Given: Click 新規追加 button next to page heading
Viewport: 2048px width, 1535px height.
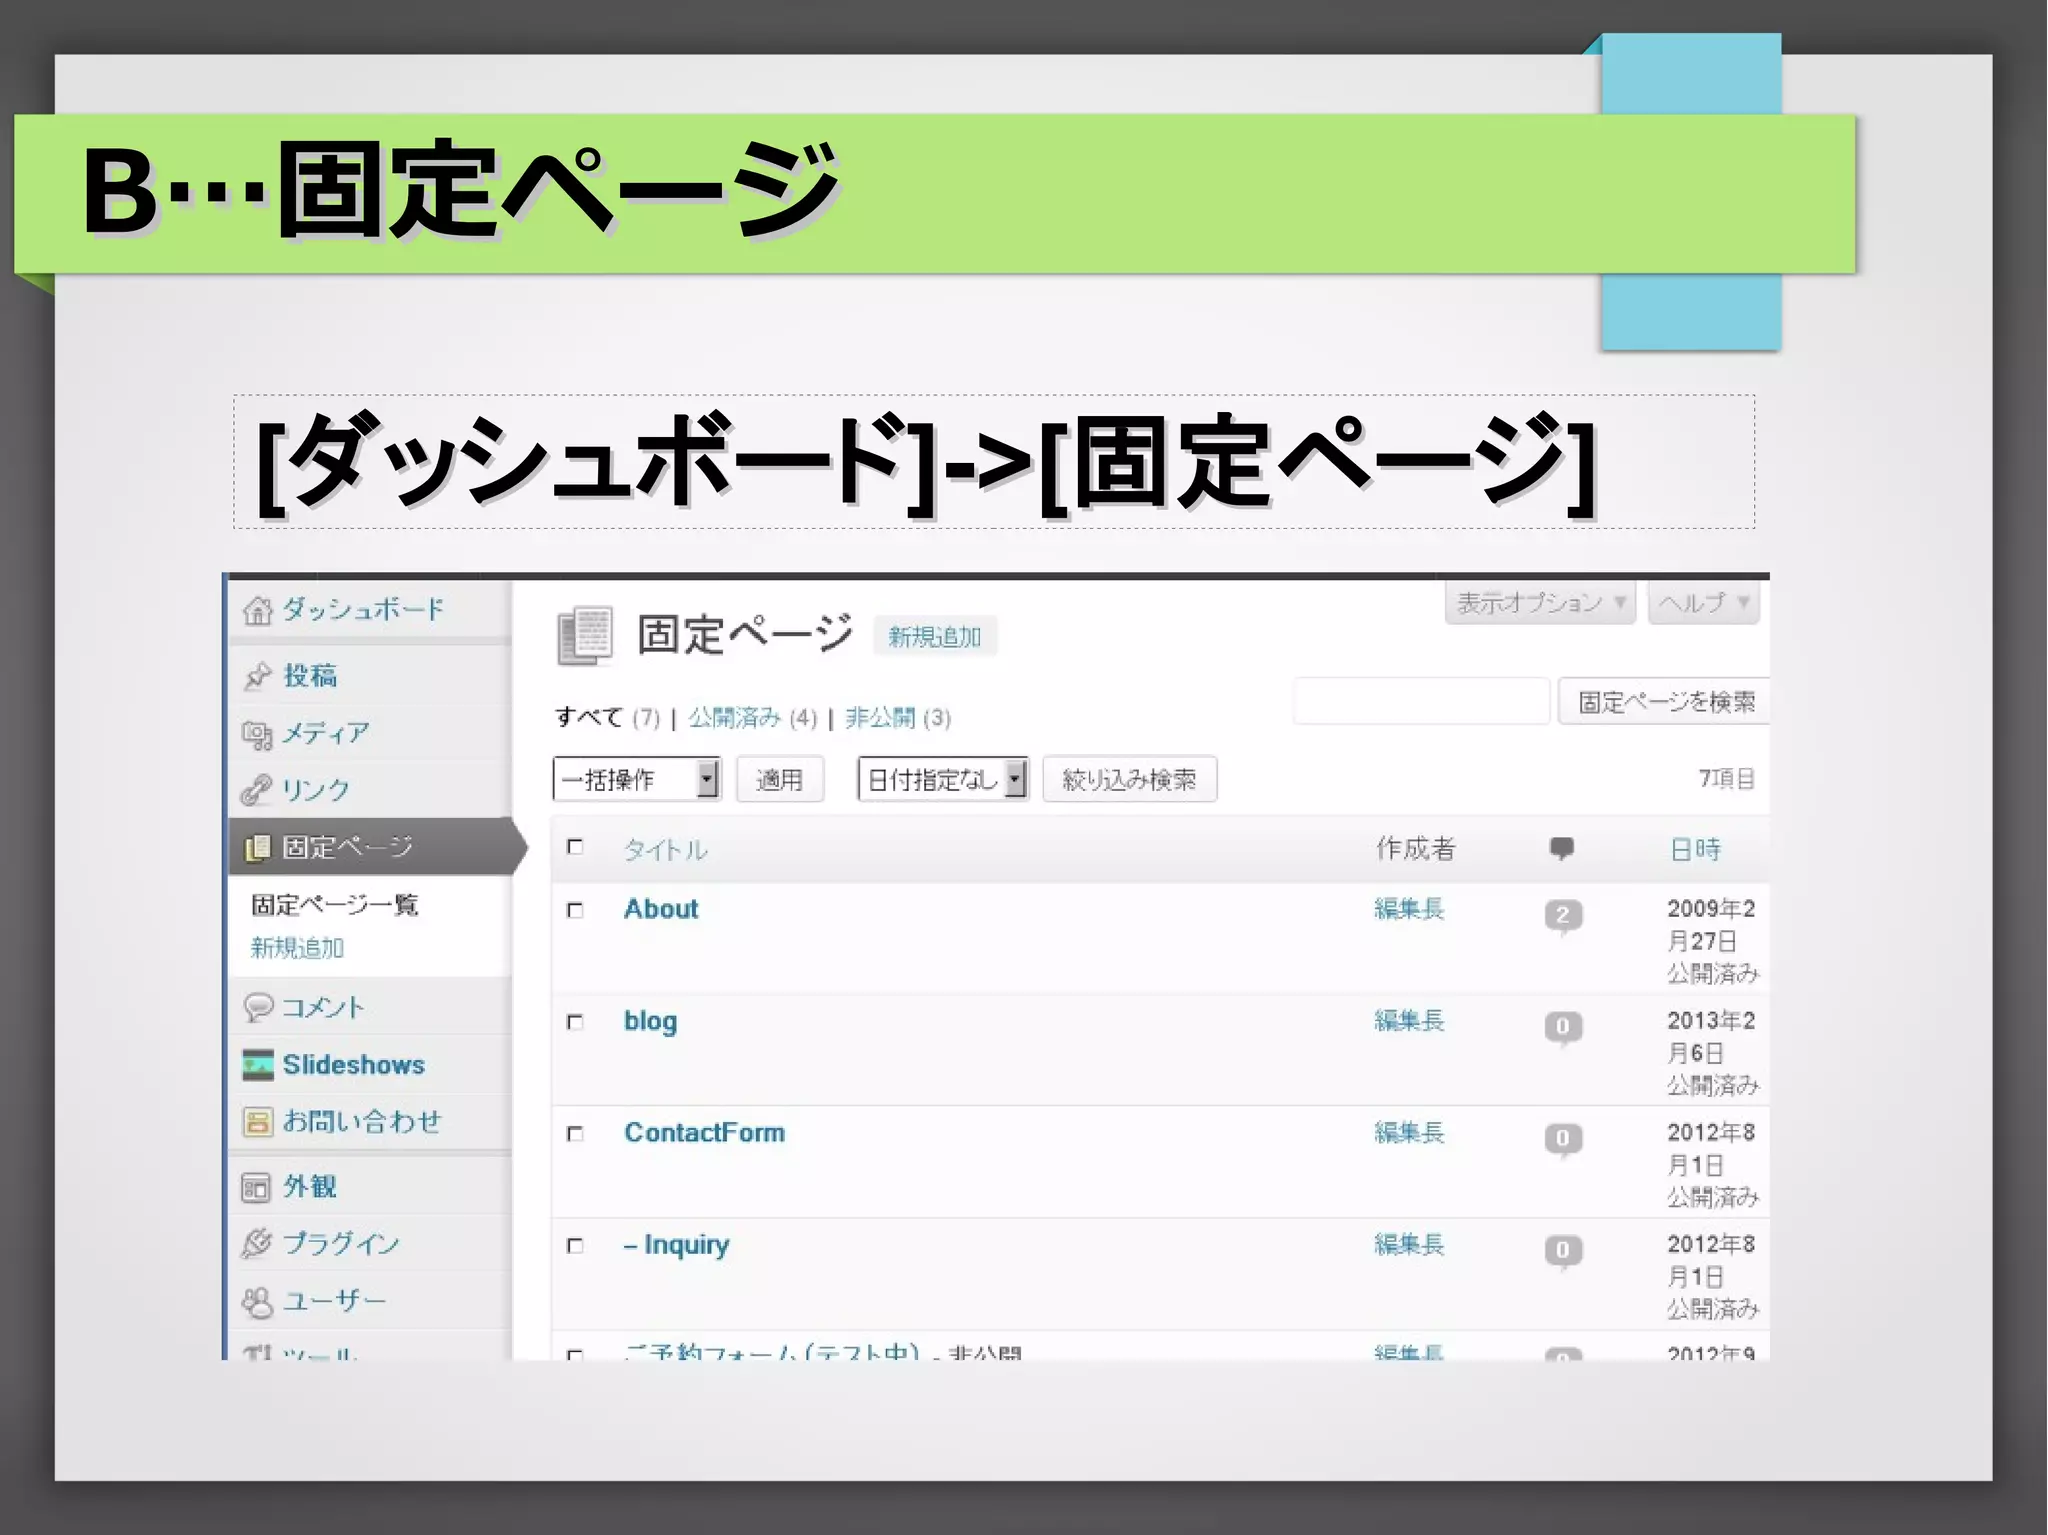Looking at the screenshot, I should point(935,637).
